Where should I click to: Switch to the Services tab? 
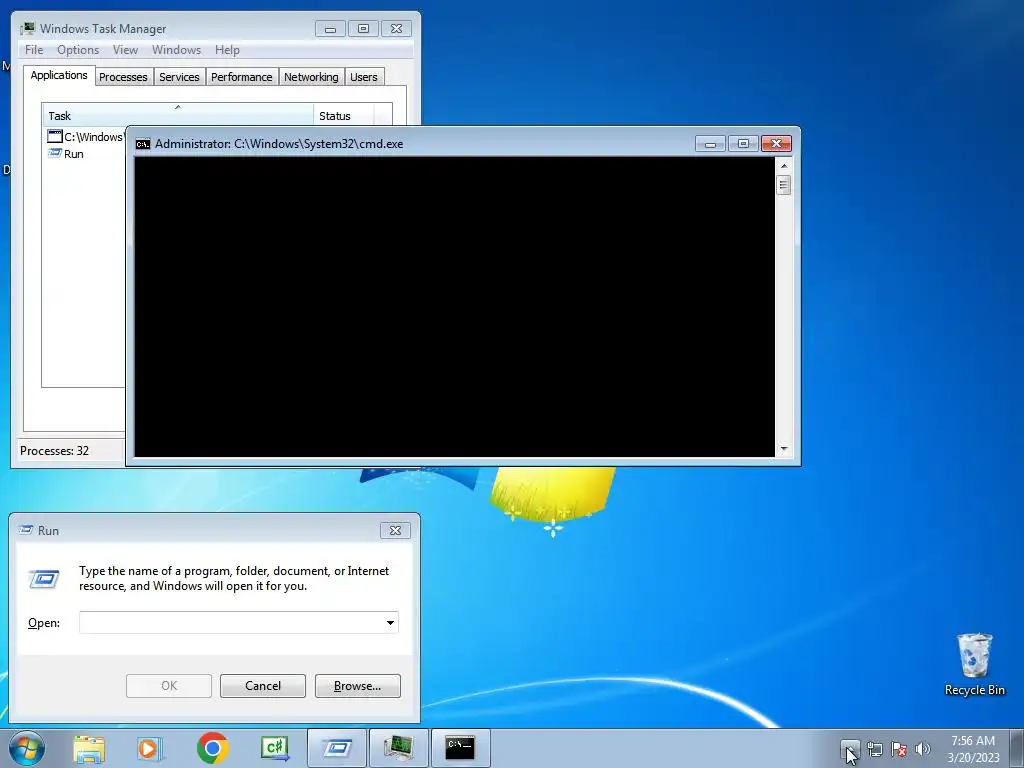179,77
